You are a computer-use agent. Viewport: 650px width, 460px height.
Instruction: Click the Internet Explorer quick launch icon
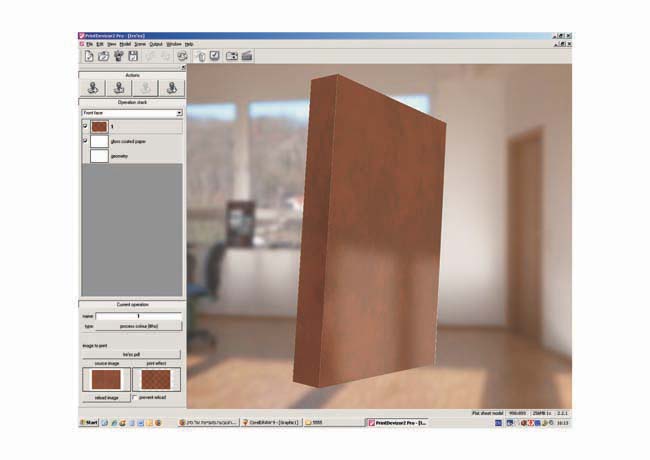pyautogui.click(x=114, y=423)
